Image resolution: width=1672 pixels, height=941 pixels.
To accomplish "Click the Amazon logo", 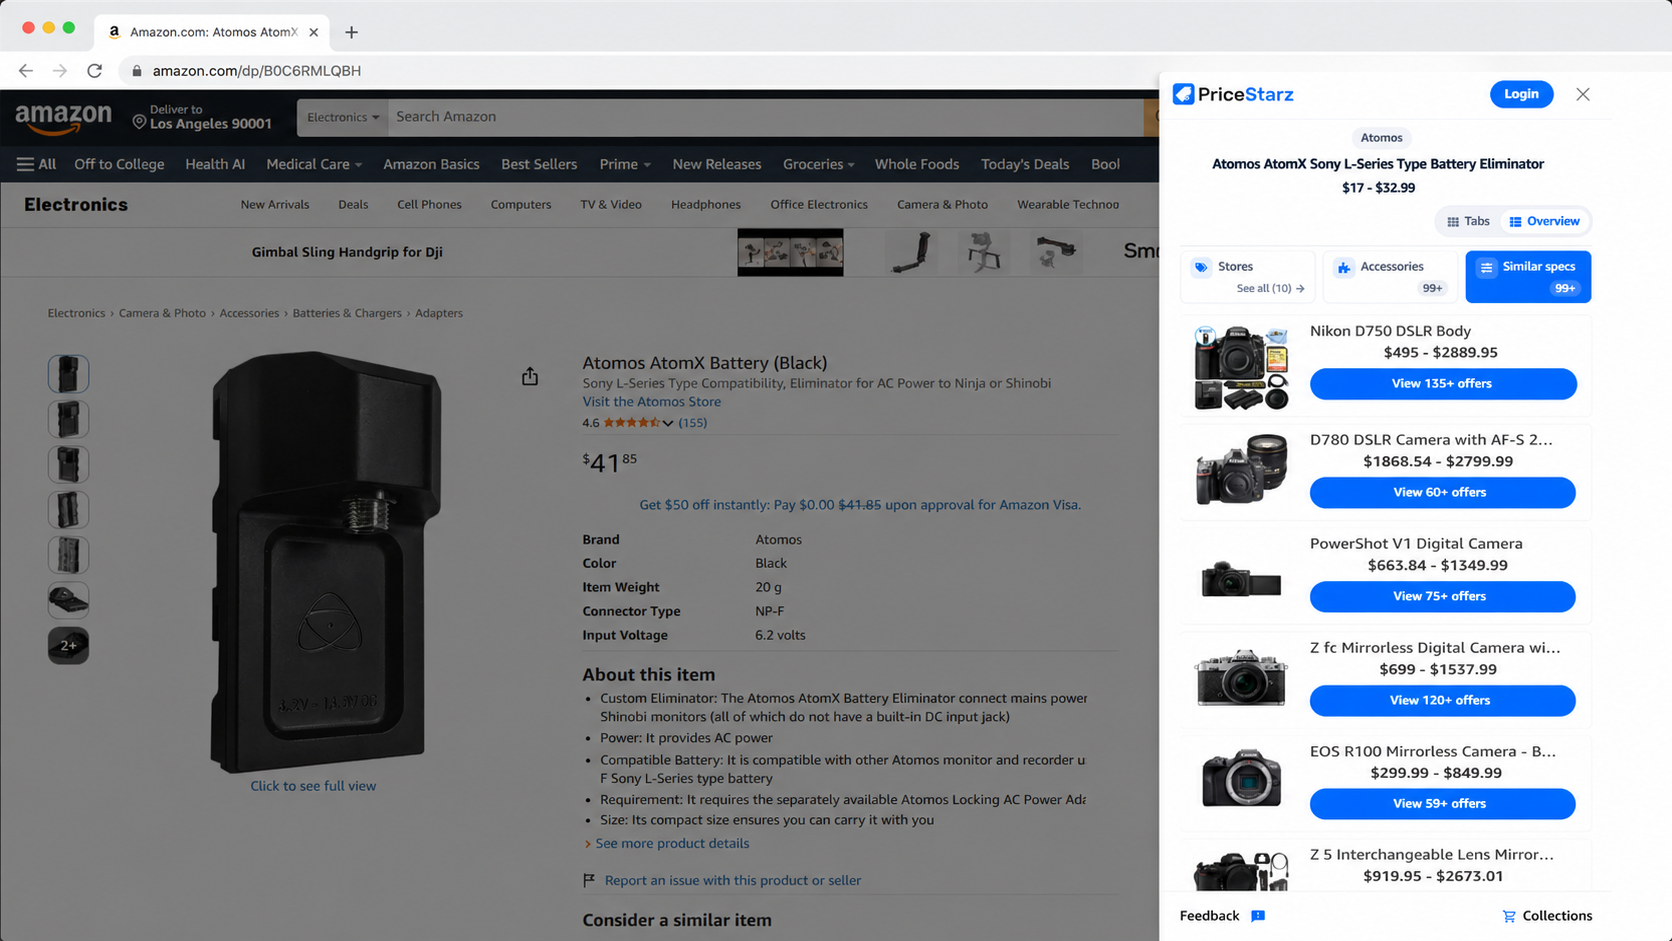I will [x=63, y=118].
